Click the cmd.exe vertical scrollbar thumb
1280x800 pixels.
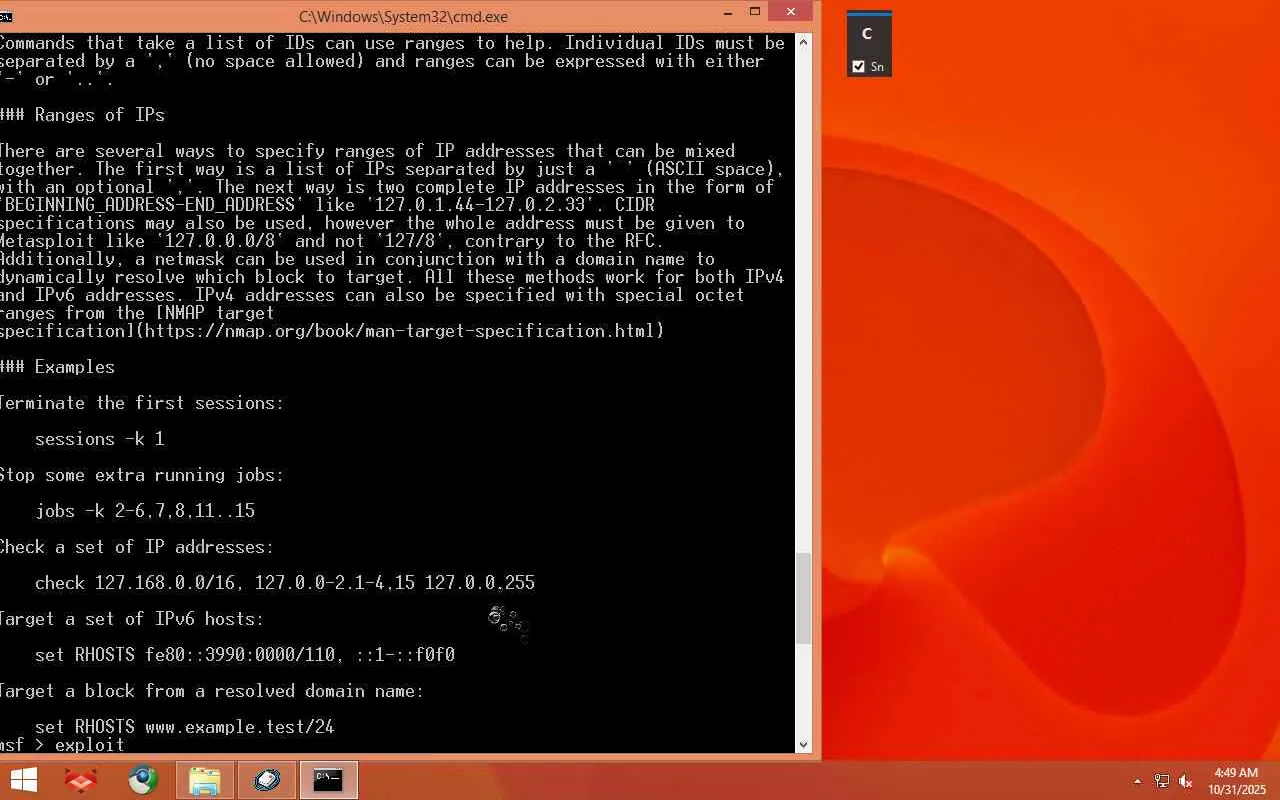[x=803, y=598]
